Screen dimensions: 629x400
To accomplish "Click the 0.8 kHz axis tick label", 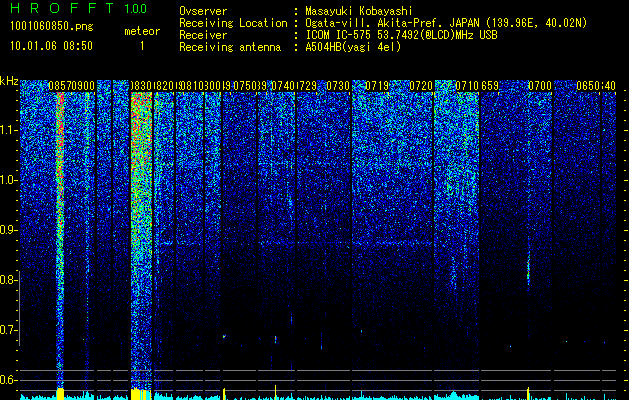I will 9,280.
